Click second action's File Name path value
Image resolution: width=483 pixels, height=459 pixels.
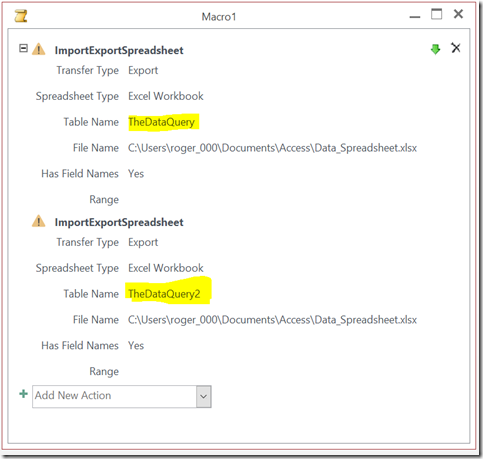272,320
